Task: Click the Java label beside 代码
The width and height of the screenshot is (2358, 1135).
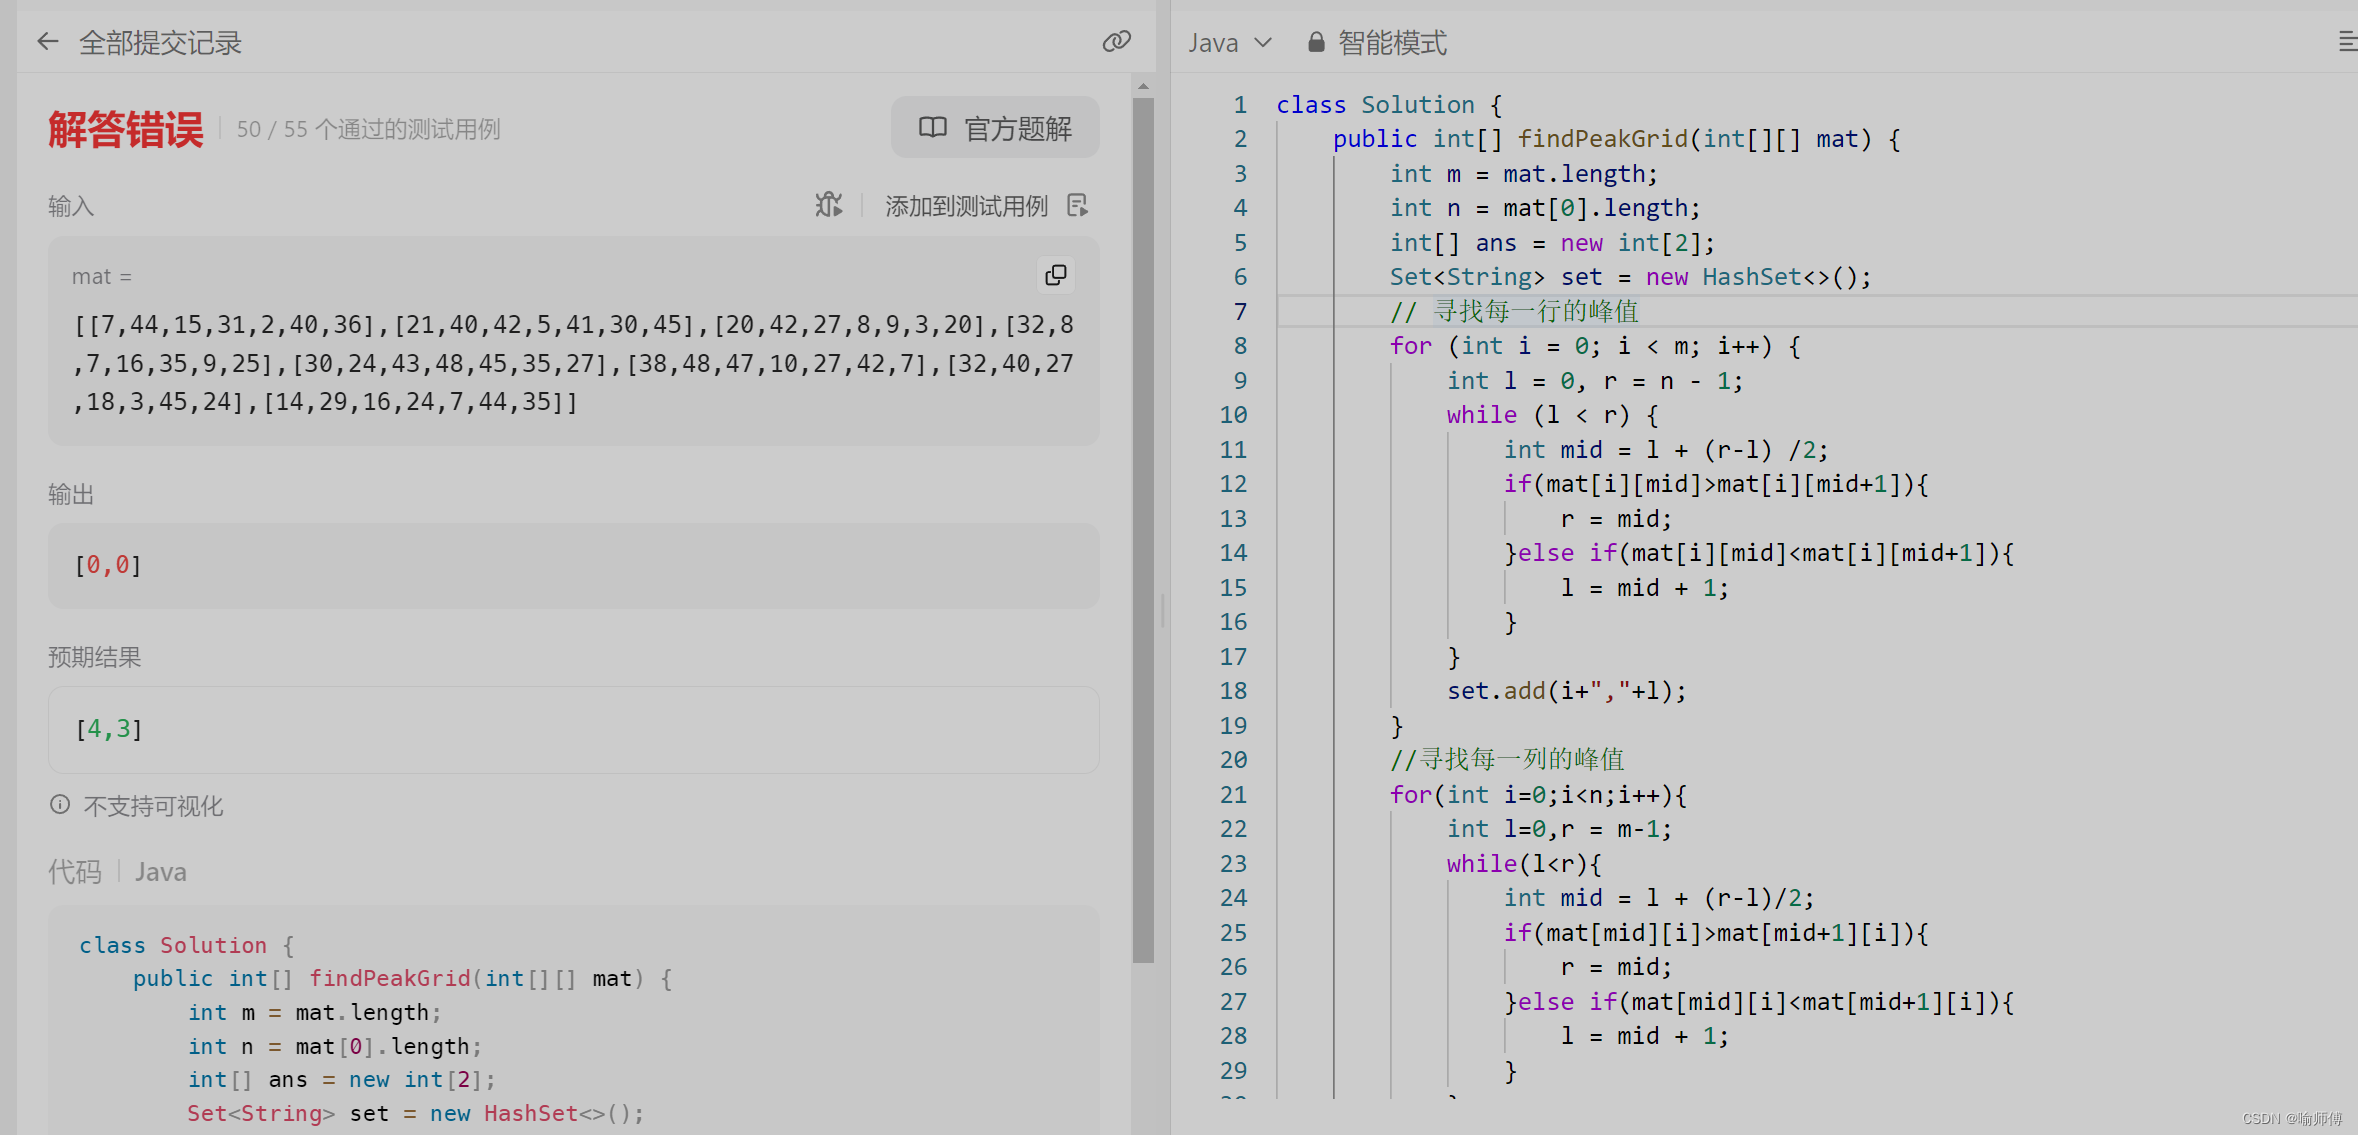Action: click(161, 872)
